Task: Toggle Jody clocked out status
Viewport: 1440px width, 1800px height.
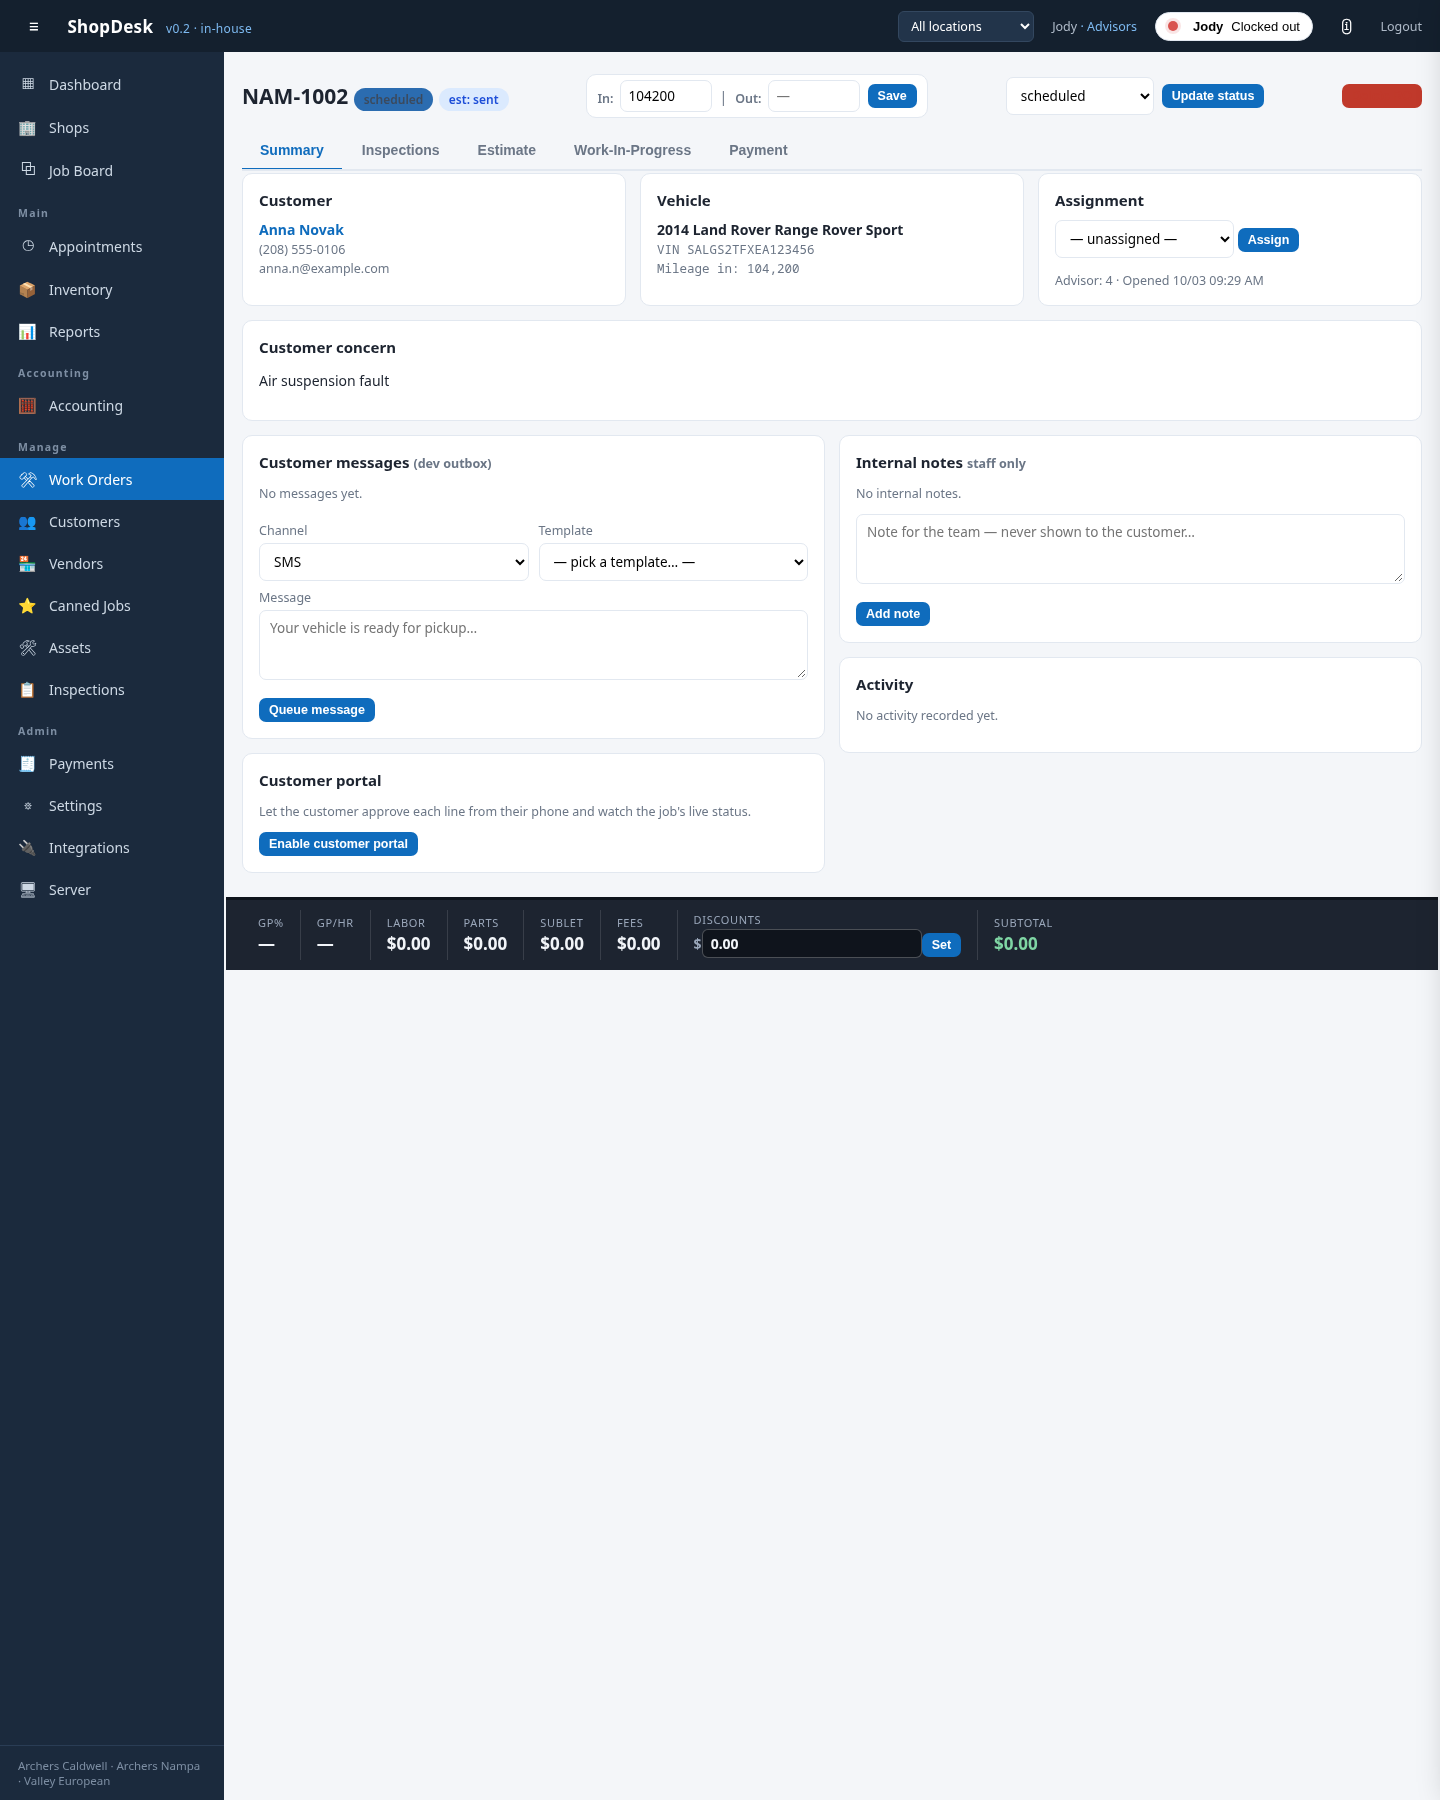Action: click(x=1234, y=27)
